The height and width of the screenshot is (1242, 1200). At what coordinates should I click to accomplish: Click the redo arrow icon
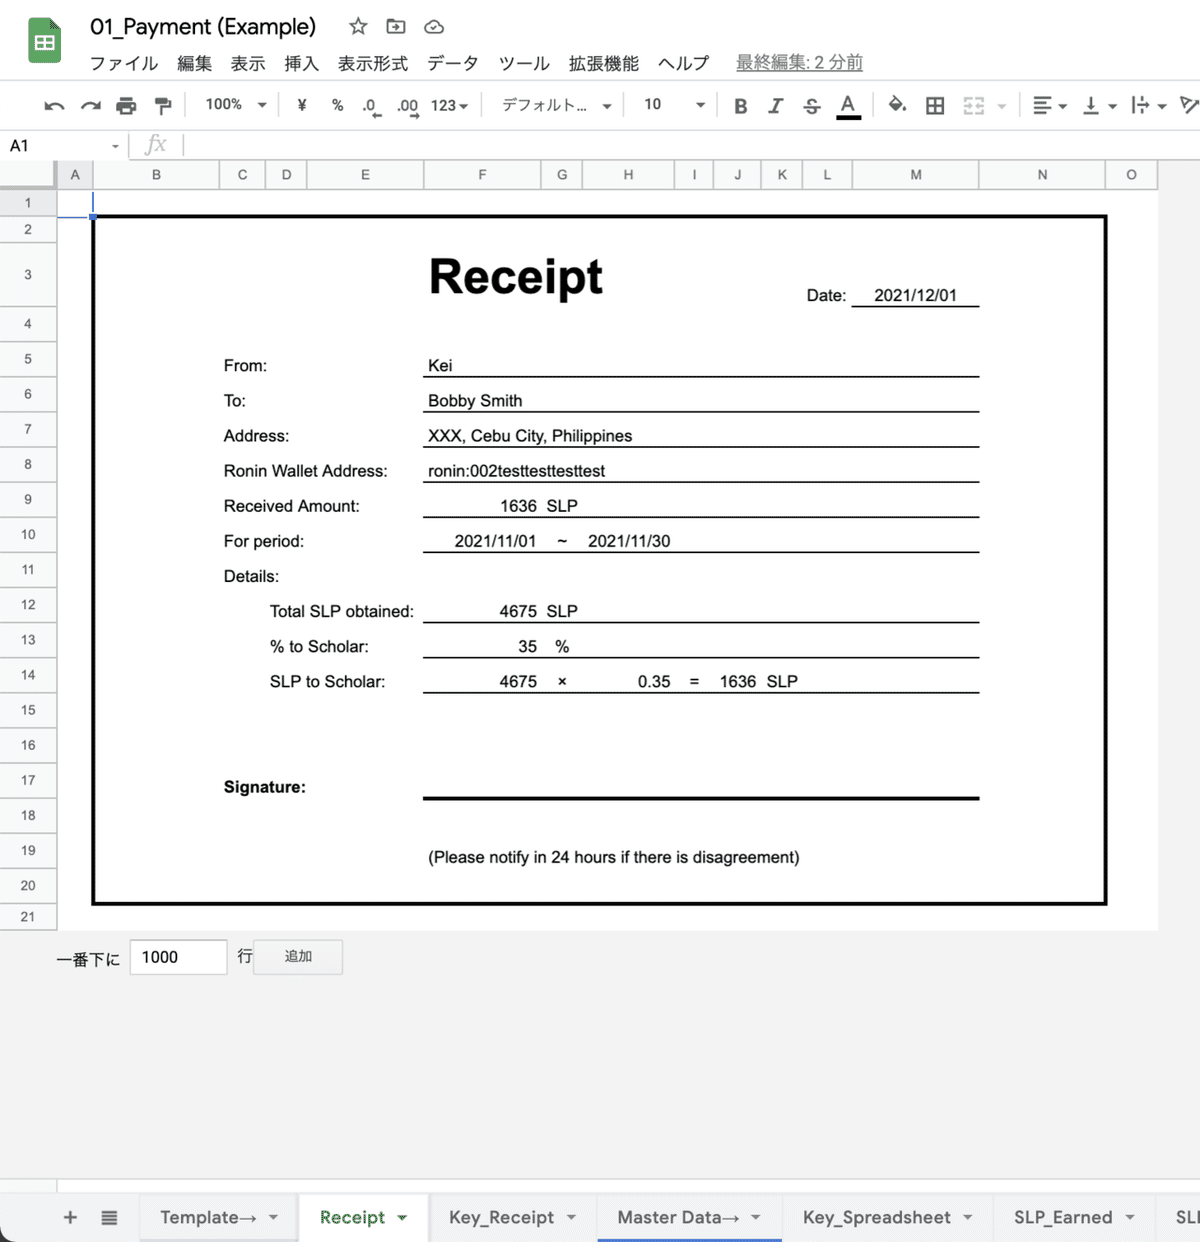[91, 105]
